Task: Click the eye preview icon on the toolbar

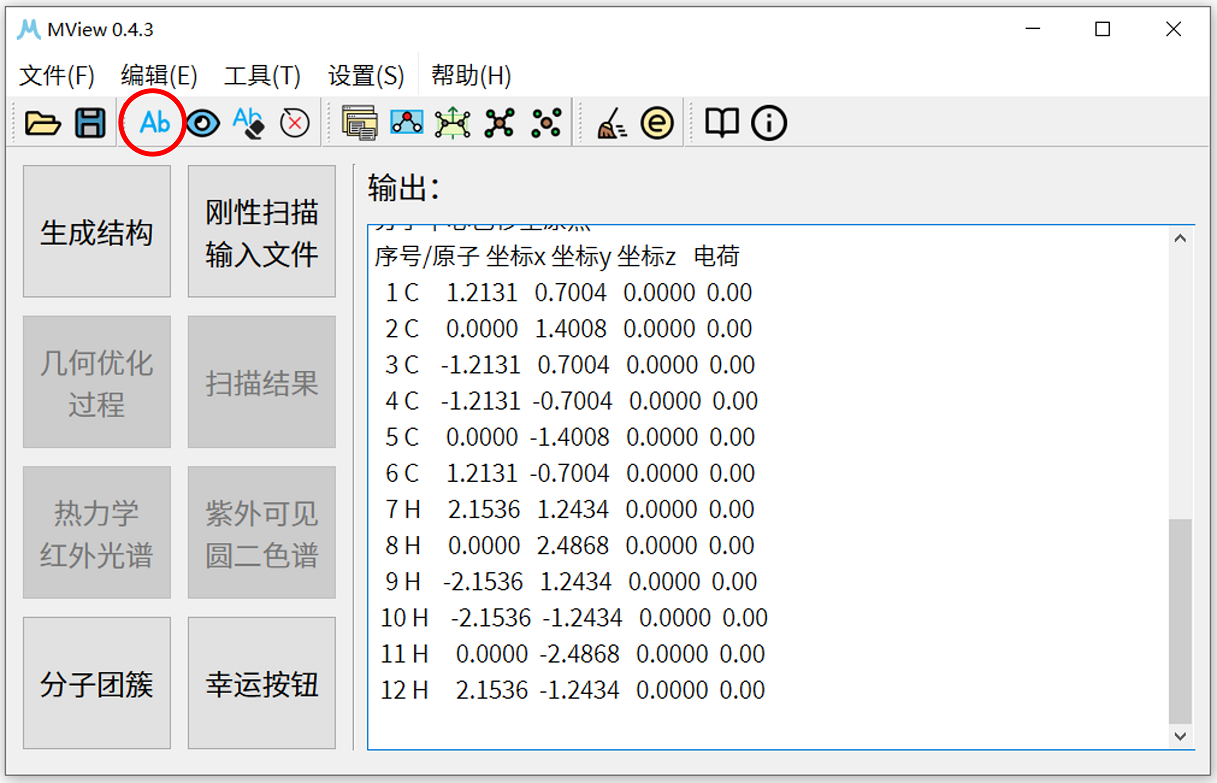Action: coord(203,122)
